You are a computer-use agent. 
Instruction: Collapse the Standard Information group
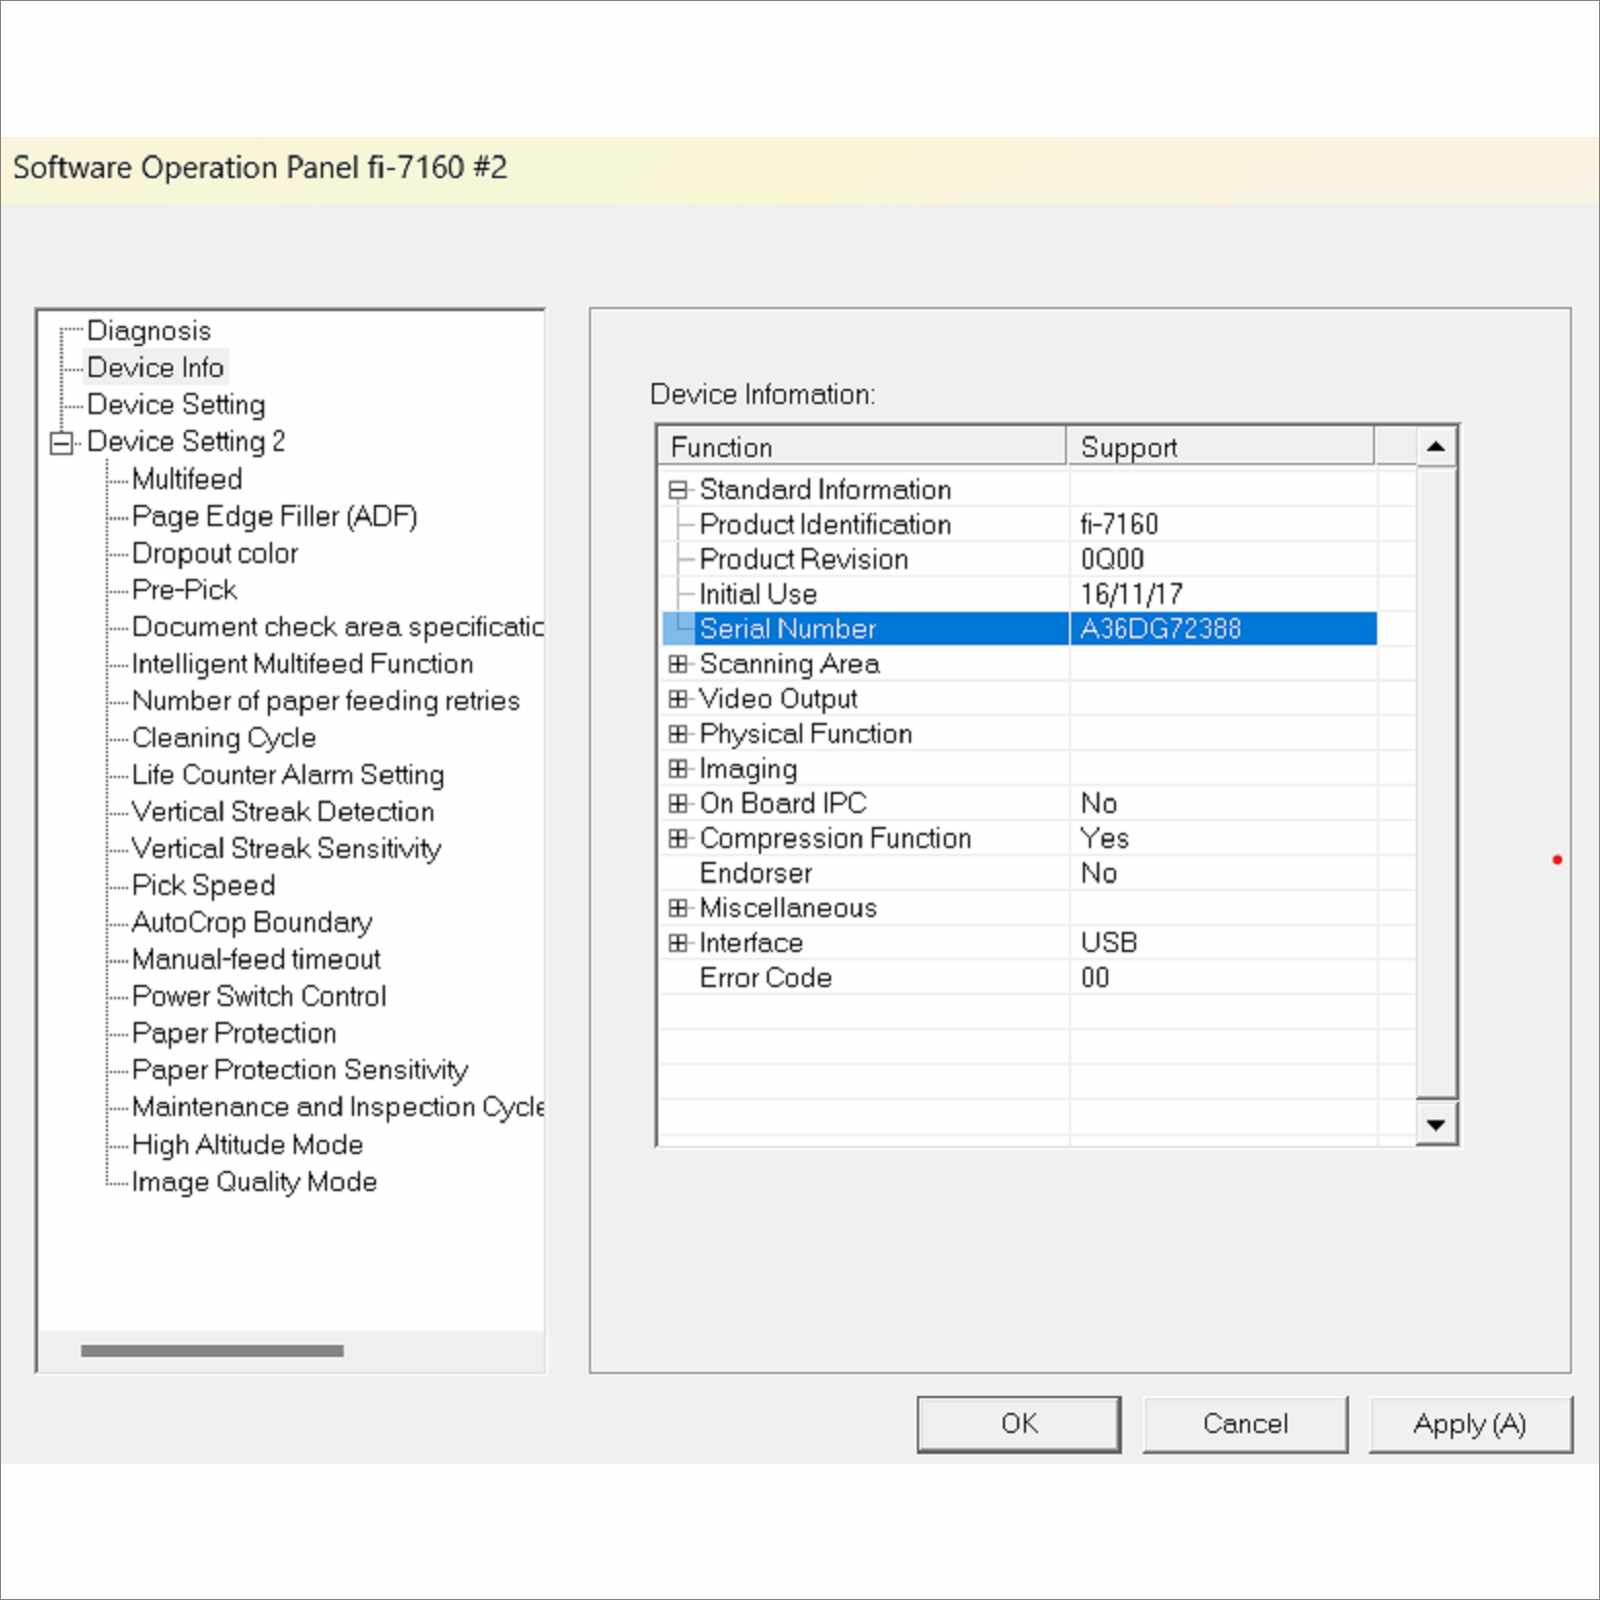pyautogui.click(x=679, y=490)
